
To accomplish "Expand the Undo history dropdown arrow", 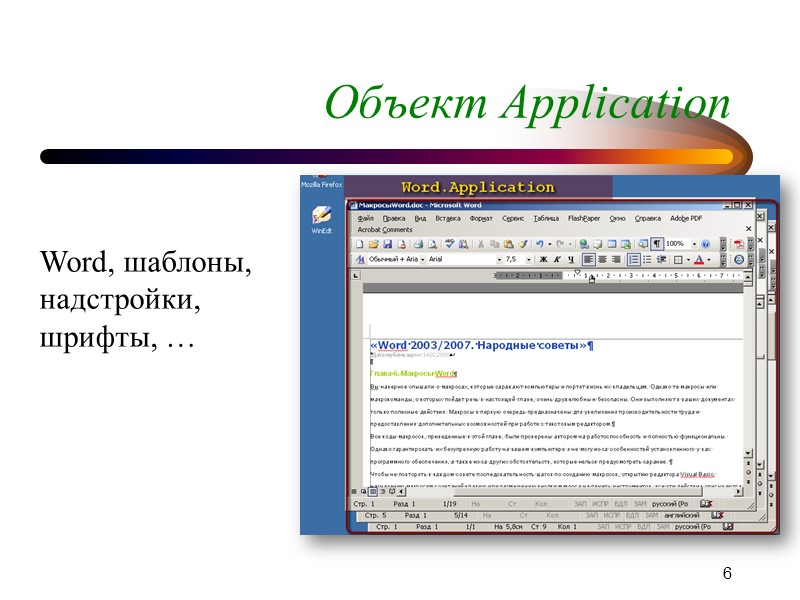I will coord(549,244).
